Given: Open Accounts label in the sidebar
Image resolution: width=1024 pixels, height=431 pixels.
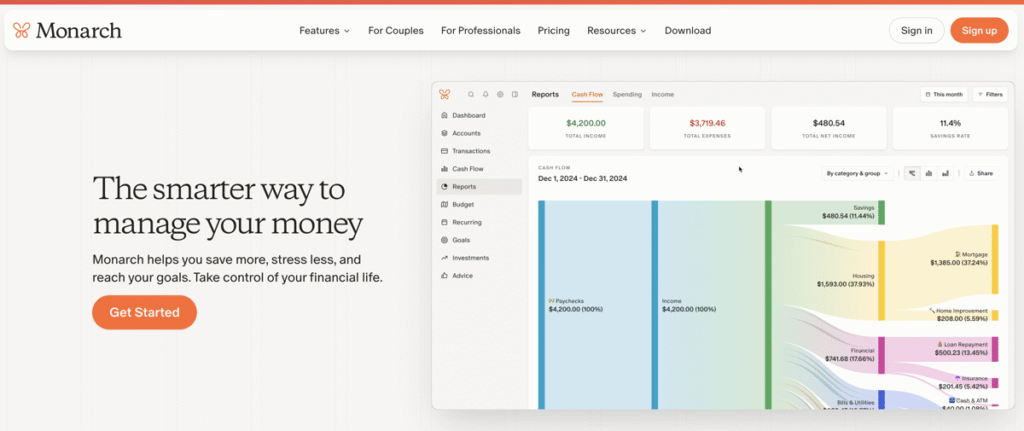Looking at the screenshot, I should (x=466, y=133).
